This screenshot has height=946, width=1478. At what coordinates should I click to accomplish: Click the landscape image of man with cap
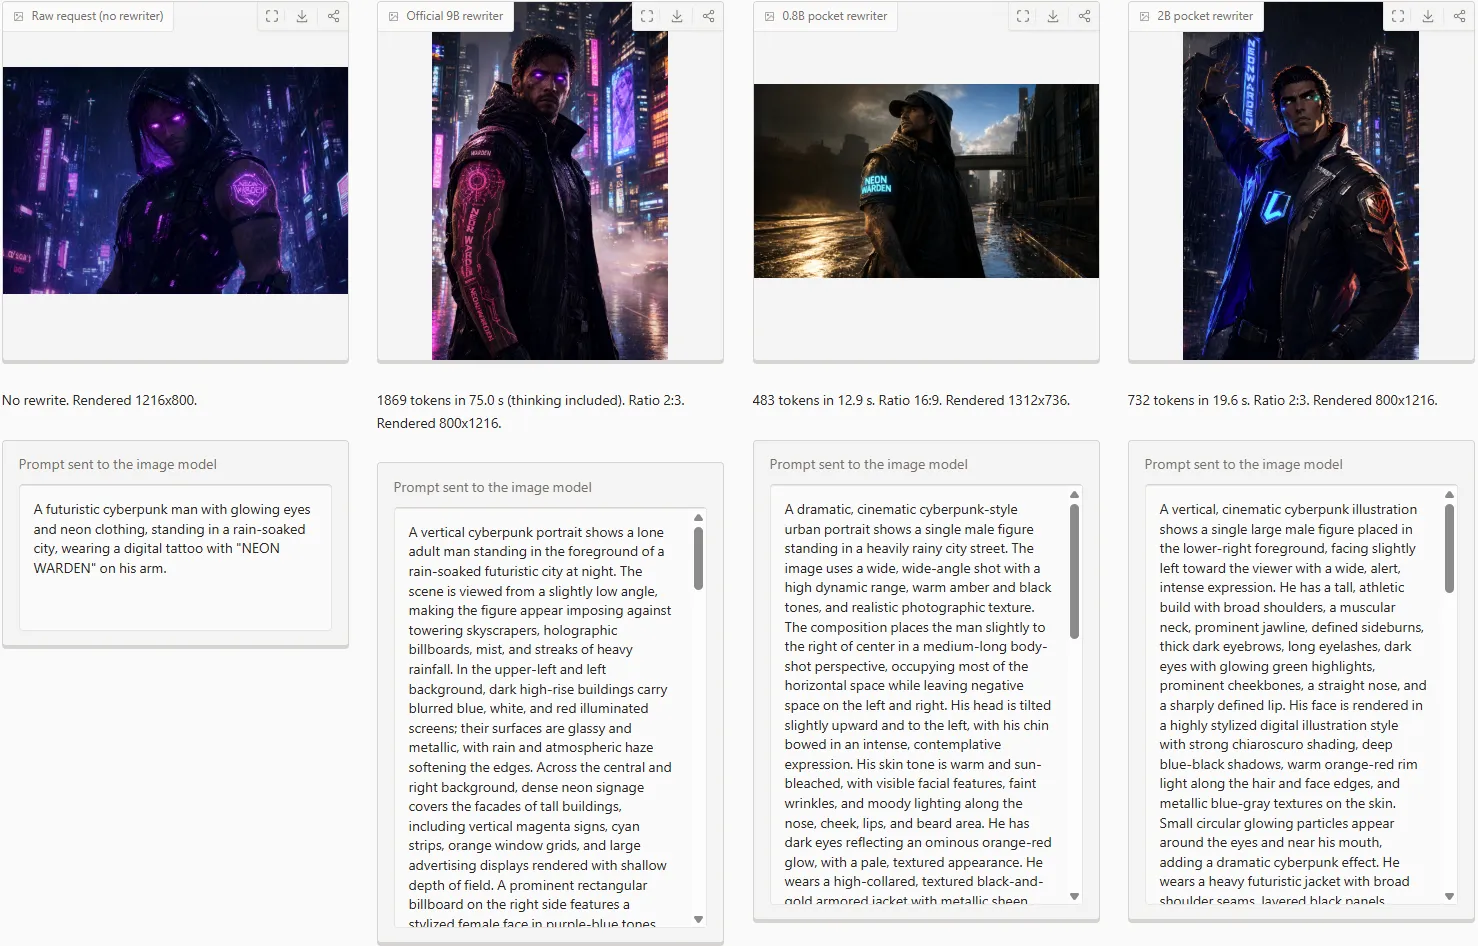[926, 181]
